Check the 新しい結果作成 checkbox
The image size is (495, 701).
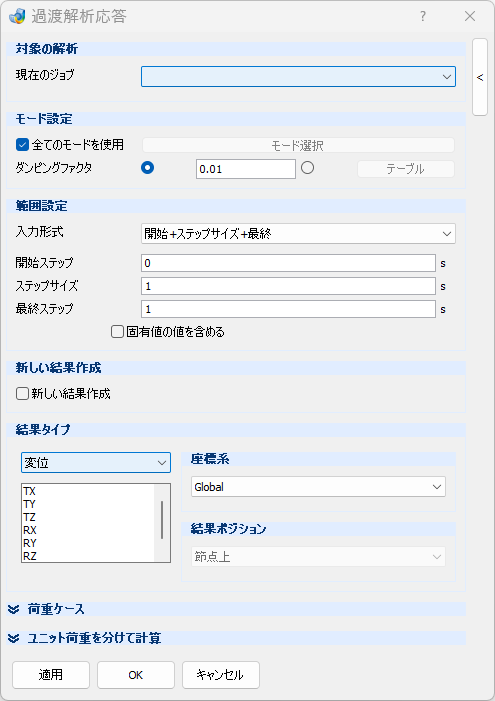[22, 393]
